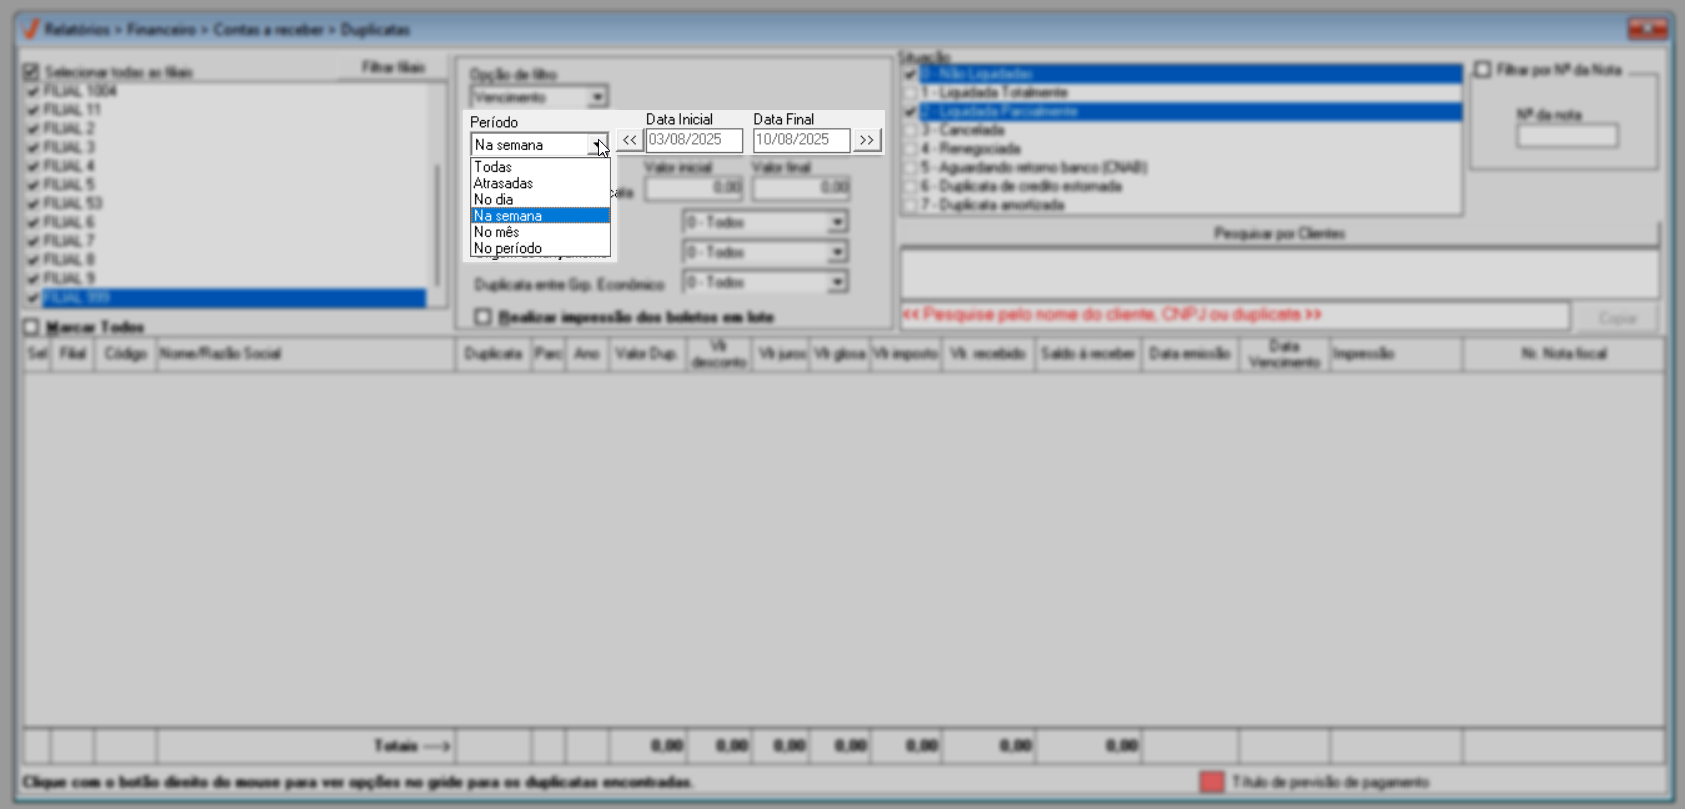
Task: Select '4 - Renegociada' situation row
Action: click(x=1181, y=149)
